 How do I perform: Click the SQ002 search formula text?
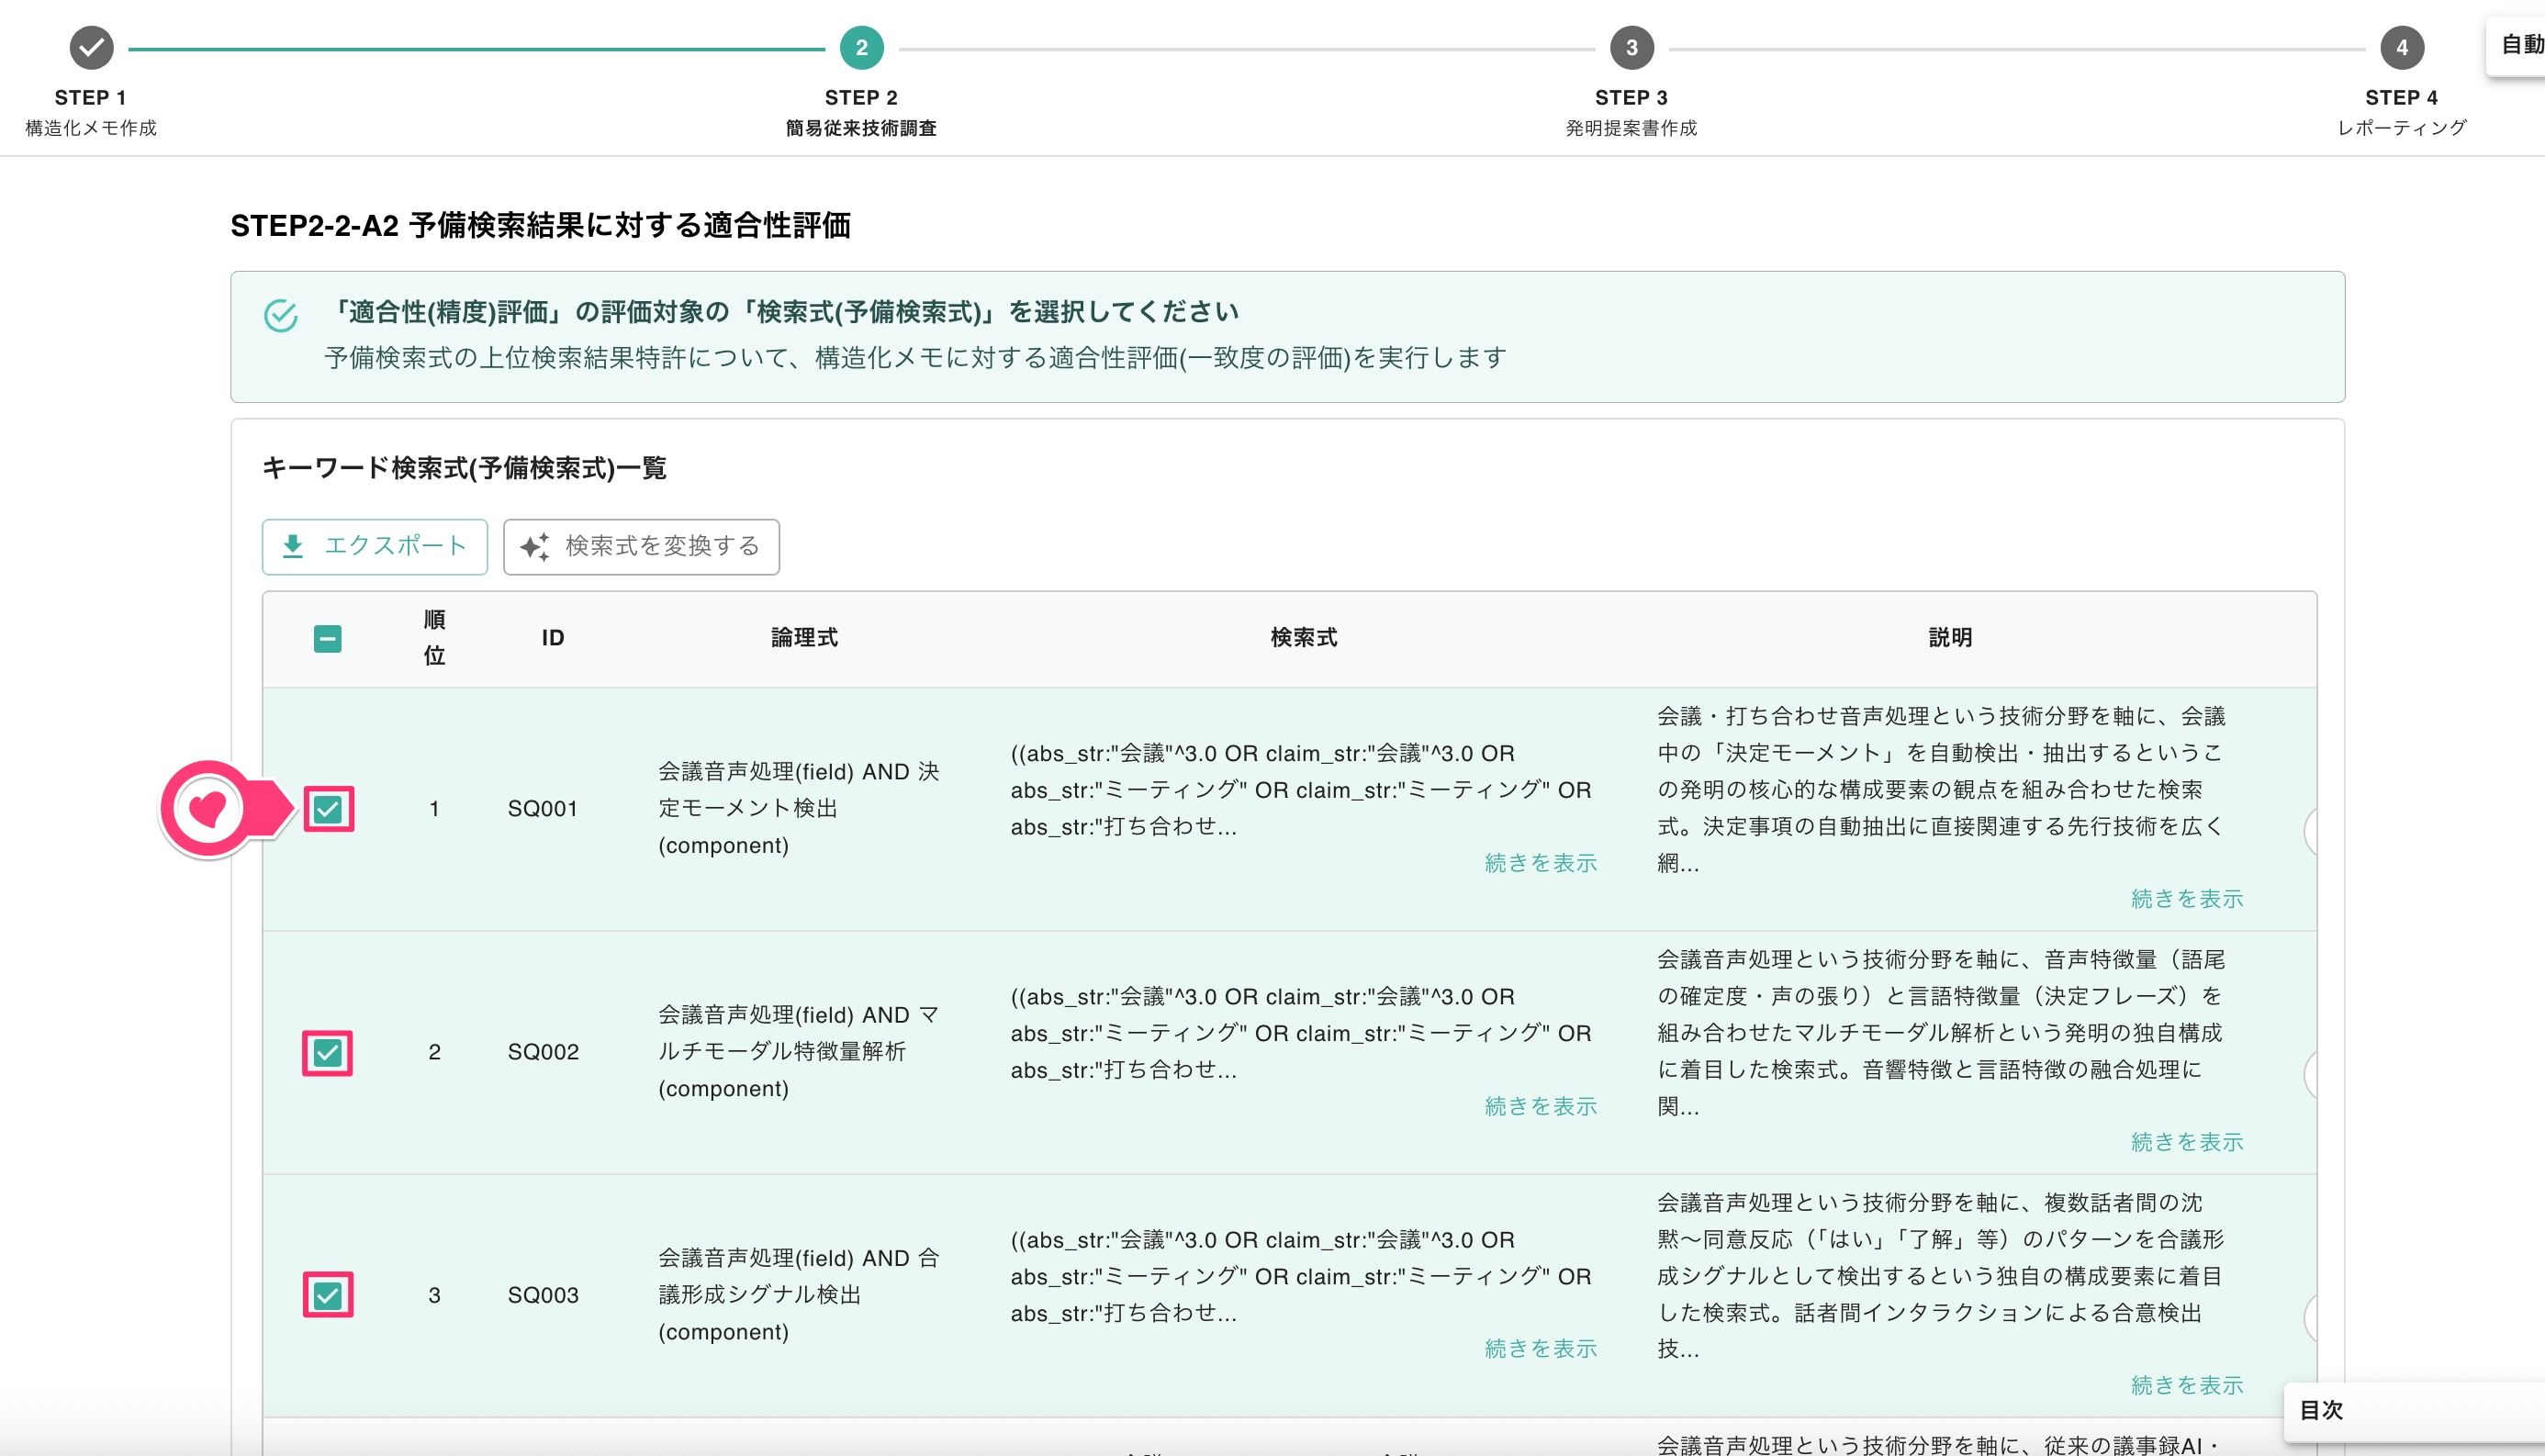coord(1300,1033)
